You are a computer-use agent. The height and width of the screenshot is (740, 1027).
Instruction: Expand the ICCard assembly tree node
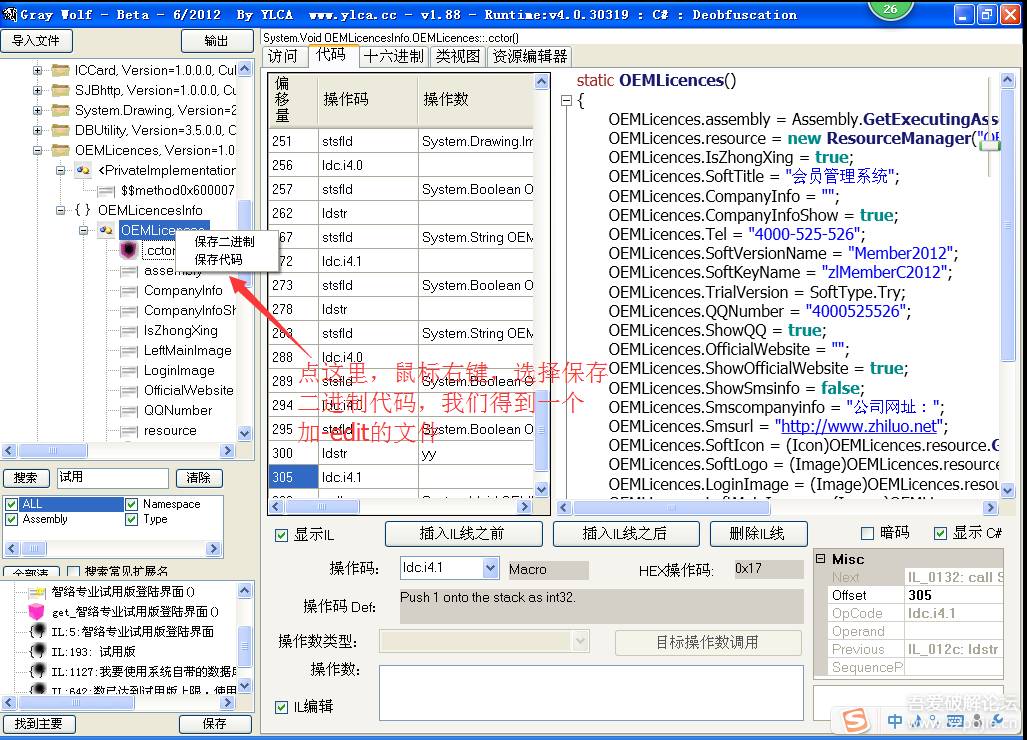(x=38, y=70)
